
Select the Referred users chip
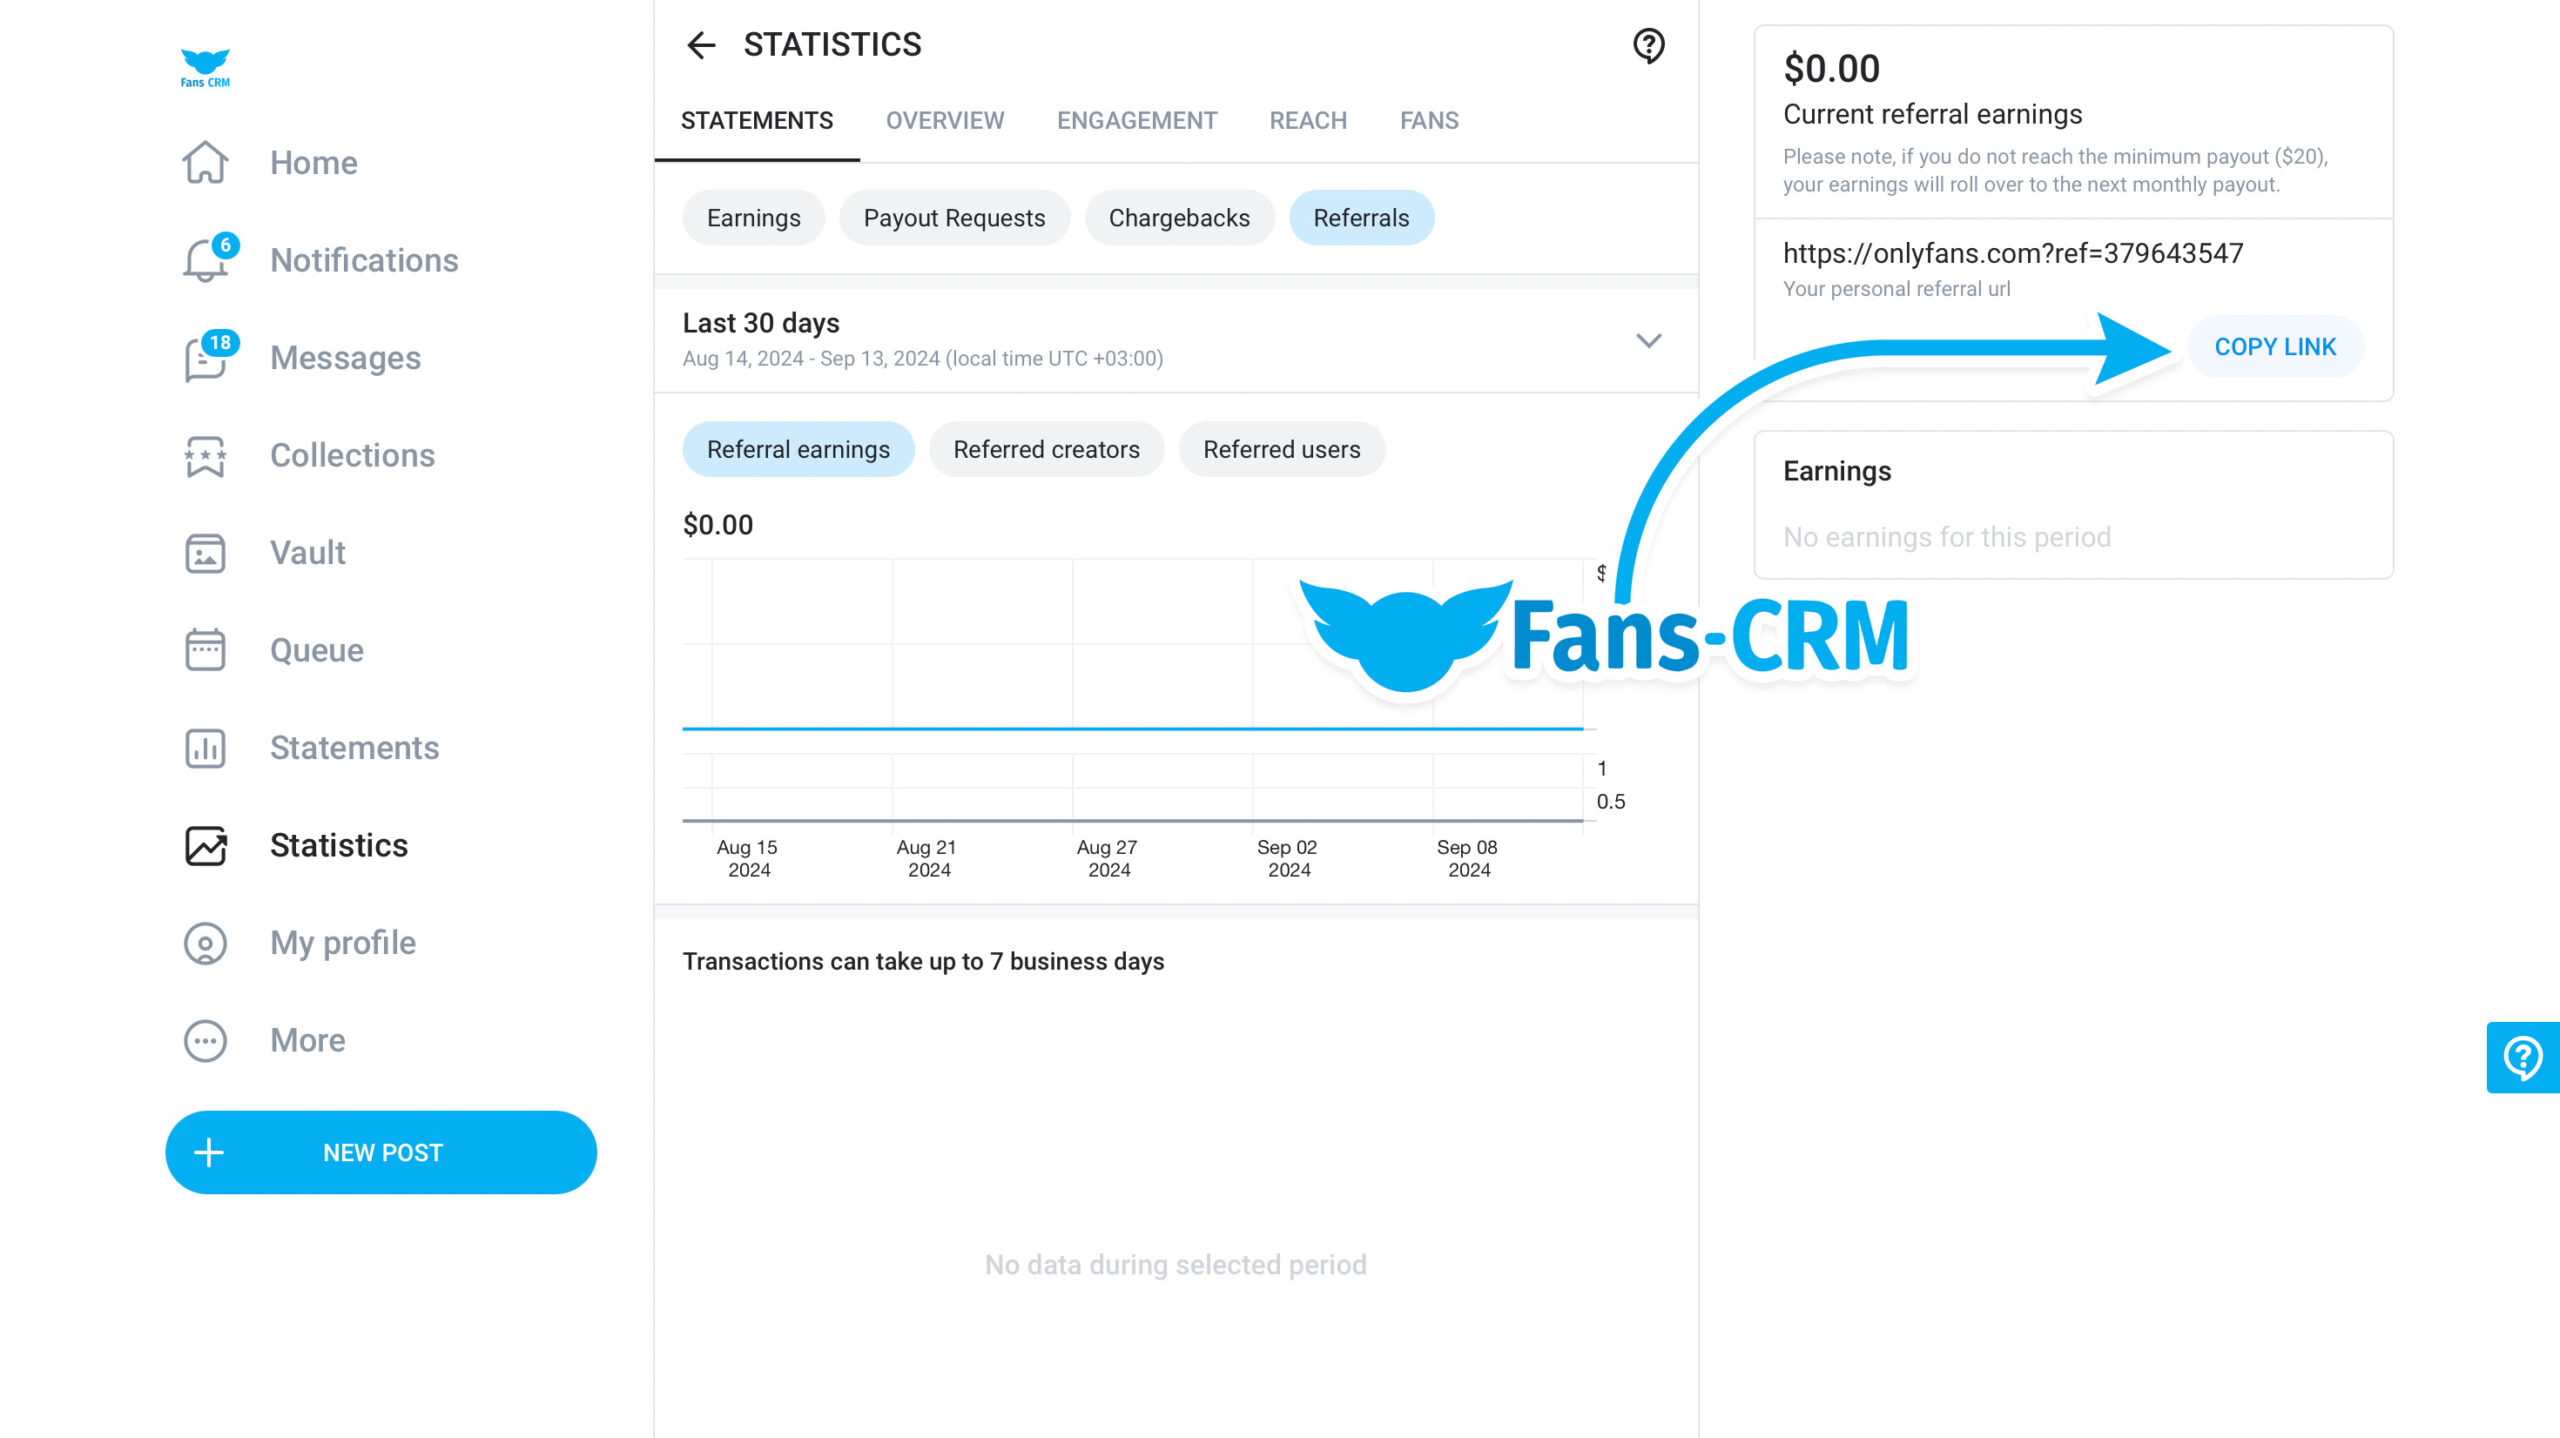tap(1281, 449)
